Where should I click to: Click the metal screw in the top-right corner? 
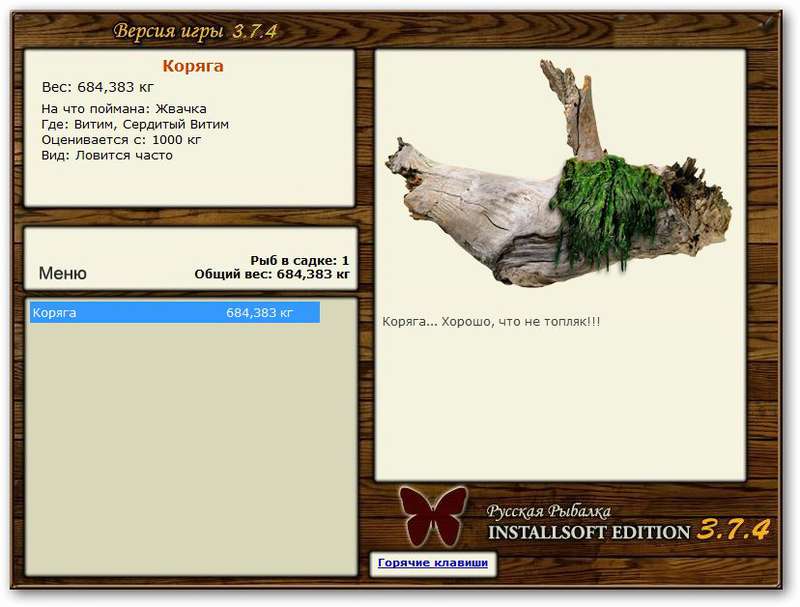[768, 24]
